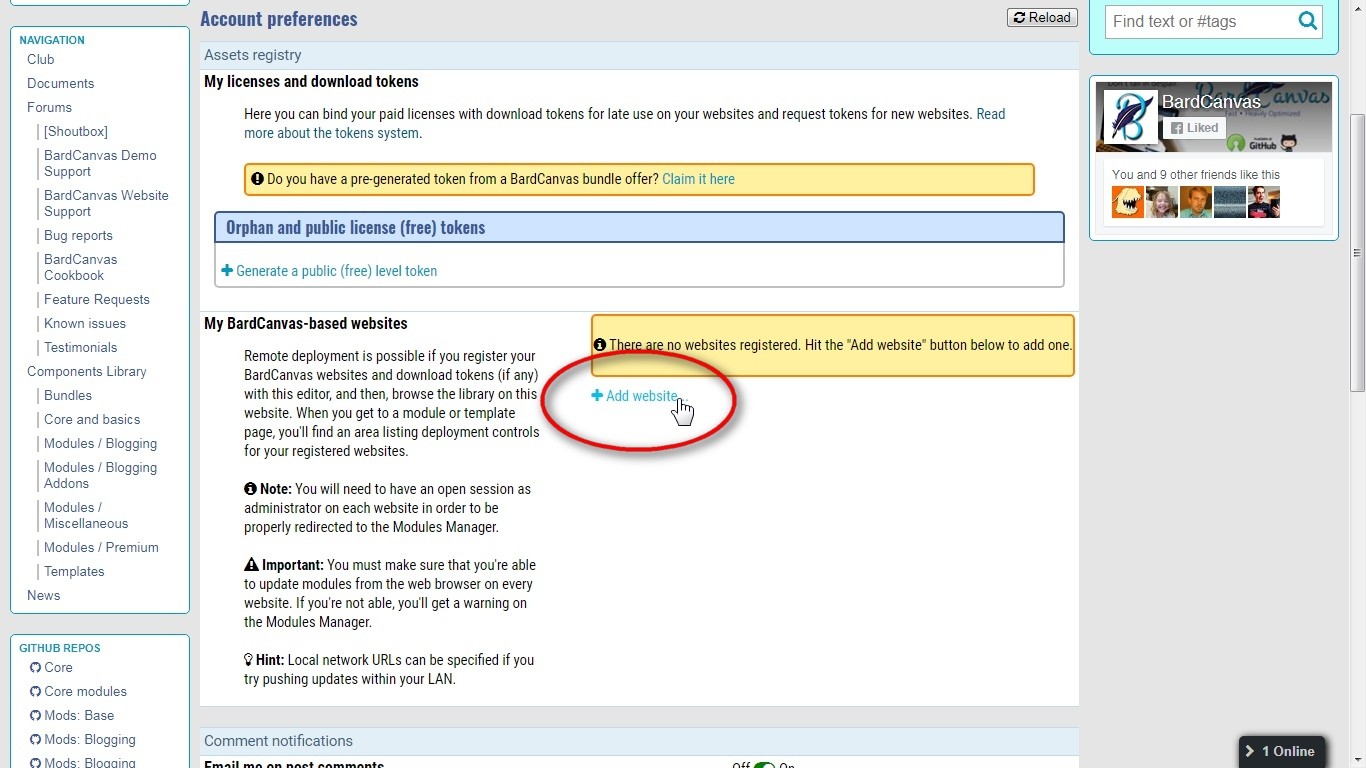Open Feature Requests forum
The width and height of the screenshot is (1366, 768).
pos(97,299)
